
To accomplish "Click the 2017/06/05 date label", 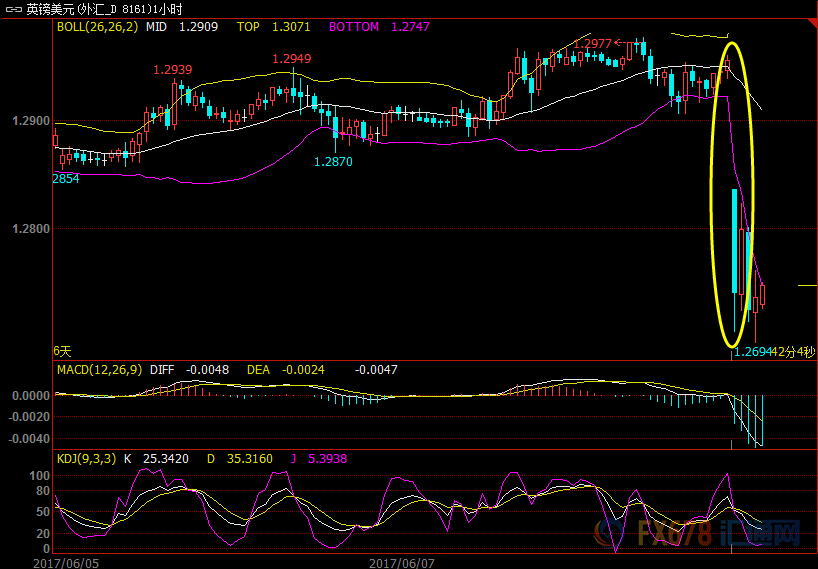I will [66, 563].
